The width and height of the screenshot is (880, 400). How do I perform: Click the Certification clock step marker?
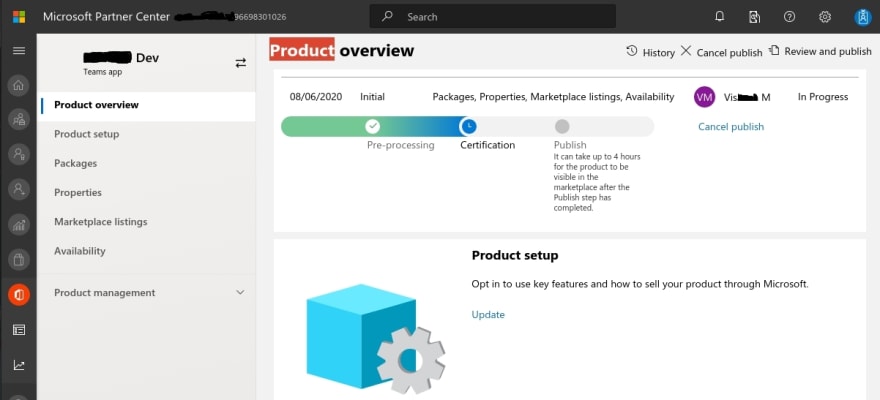point(468,126)
